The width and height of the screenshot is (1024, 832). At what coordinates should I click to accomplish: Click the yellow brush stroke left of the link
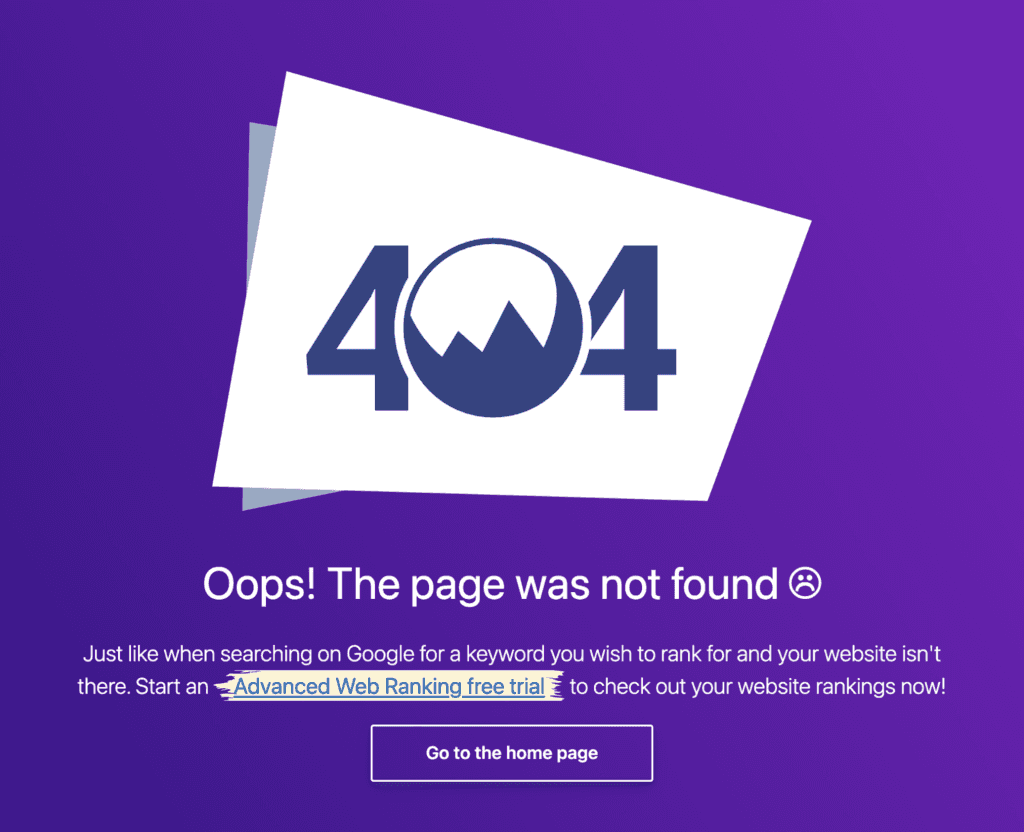click(225, 687)
